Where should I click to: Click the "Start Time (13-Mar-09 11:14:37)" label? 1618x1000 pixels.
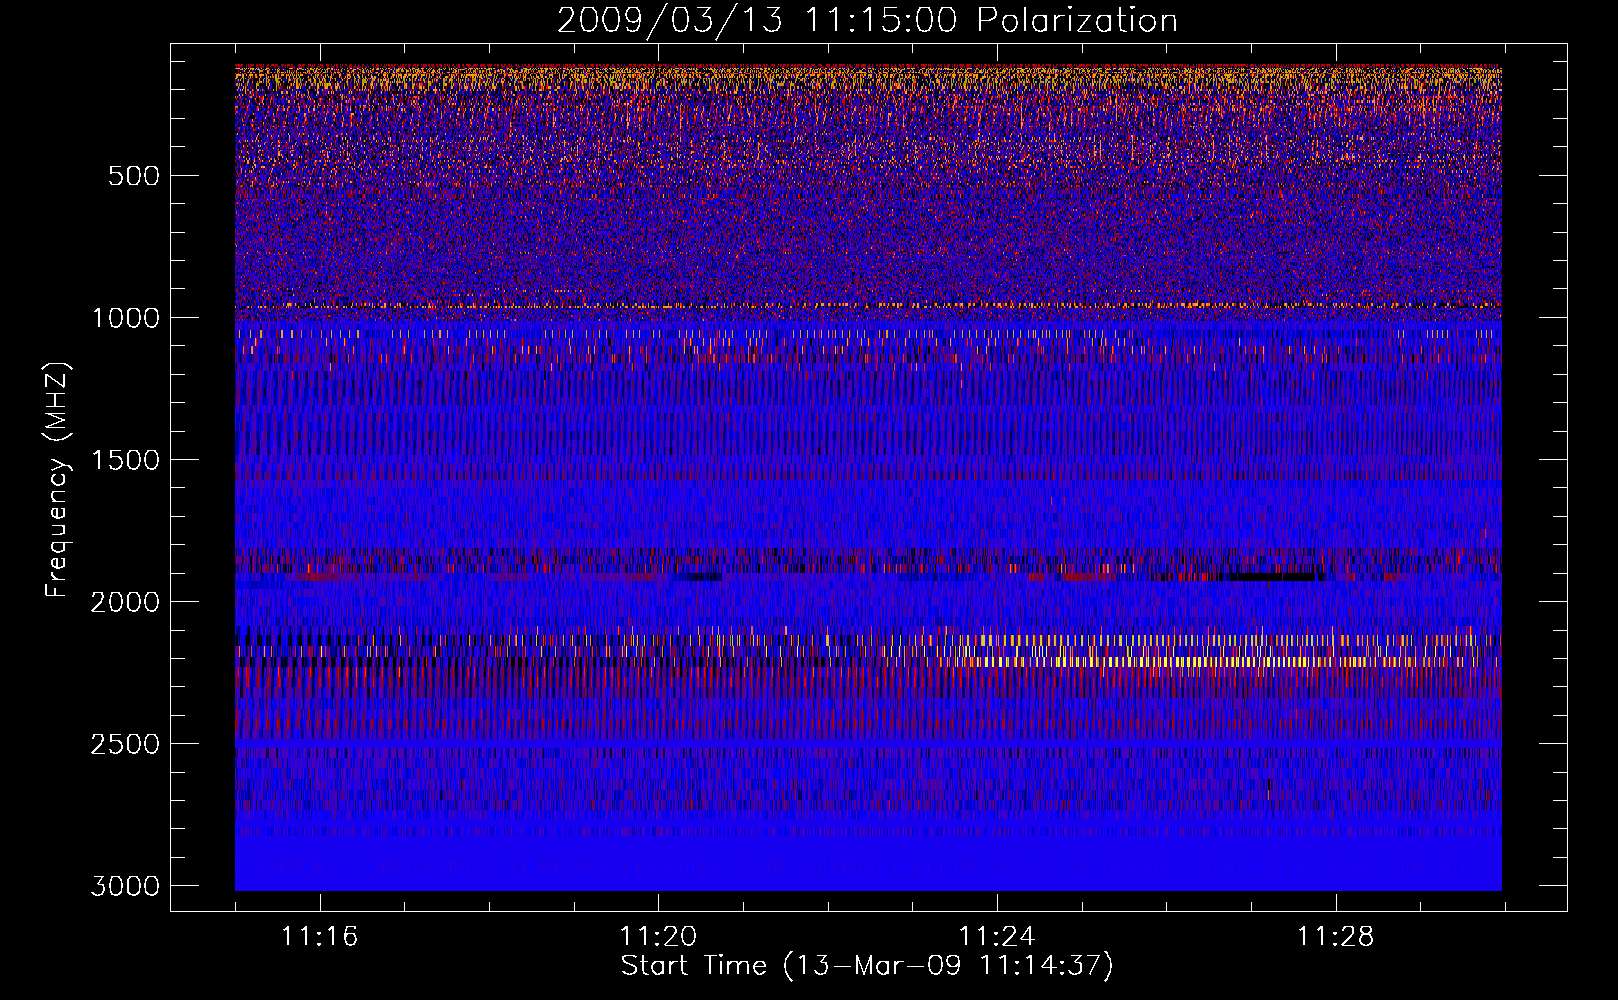(x=867, y=966)
